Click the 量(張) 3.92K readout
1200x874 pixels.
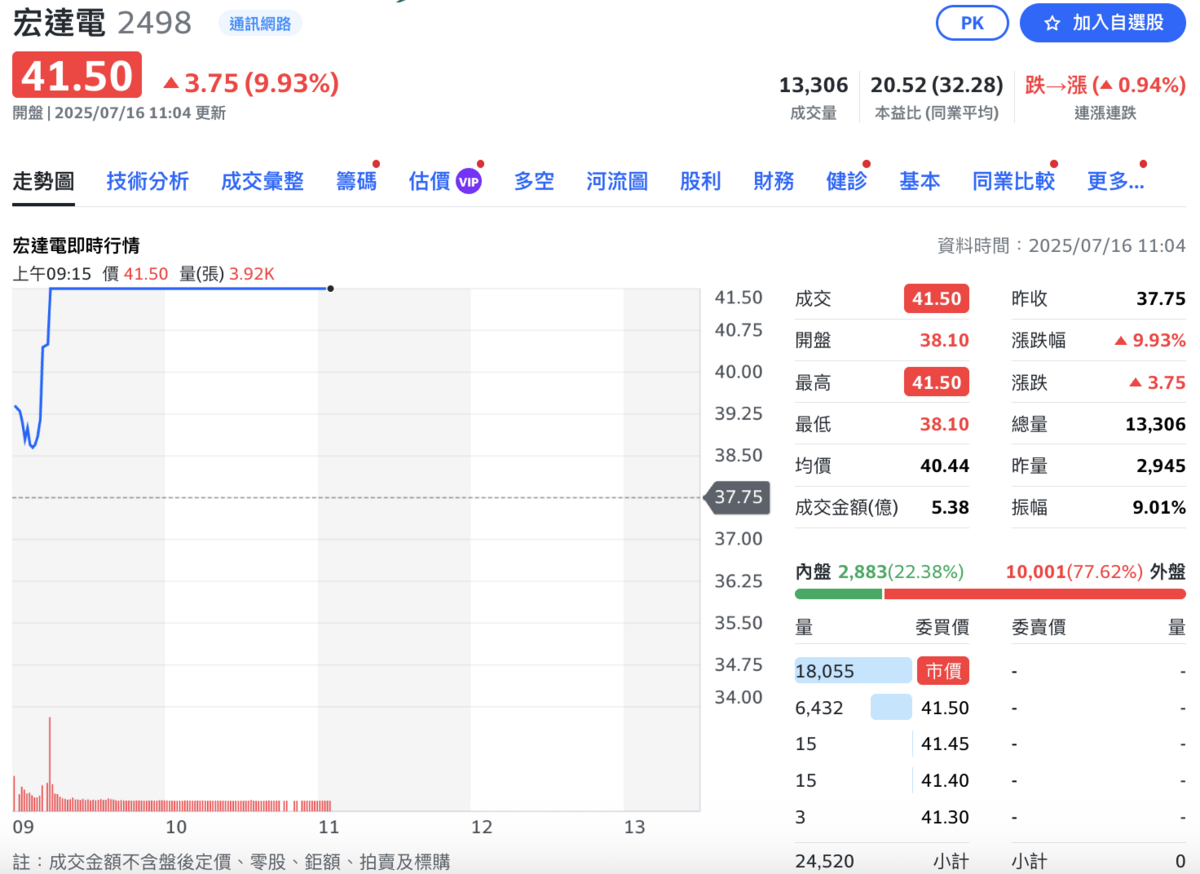click(227, 273)
